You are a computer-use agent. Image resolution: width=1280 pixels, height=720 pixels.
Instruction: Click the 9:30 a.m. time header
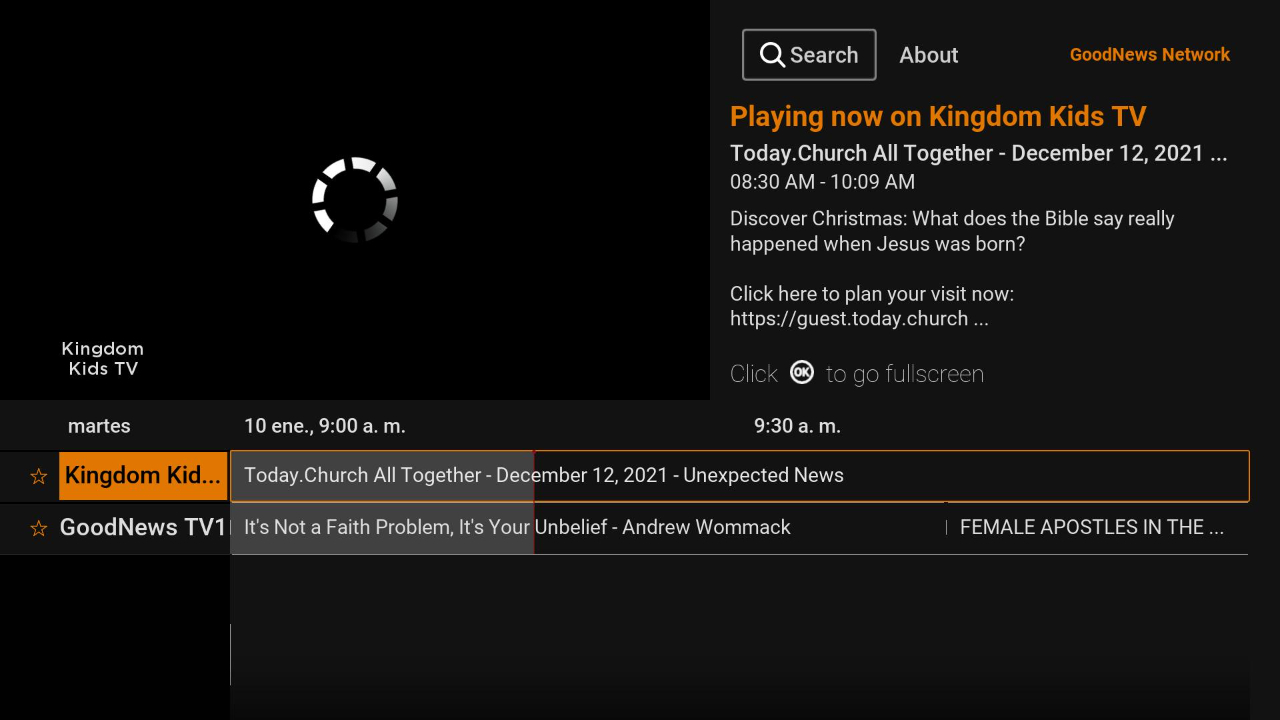[x=797, y=426]
